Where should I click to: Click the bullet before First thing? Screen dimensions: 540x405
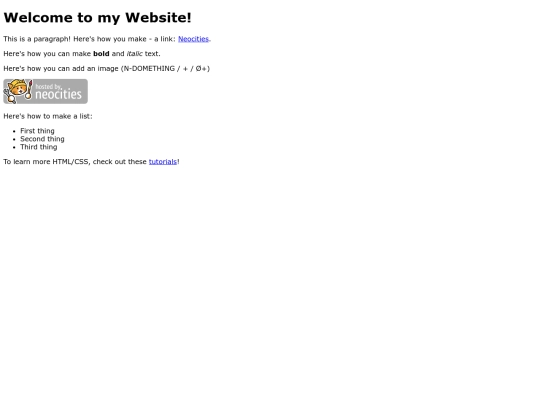point(14,131)
